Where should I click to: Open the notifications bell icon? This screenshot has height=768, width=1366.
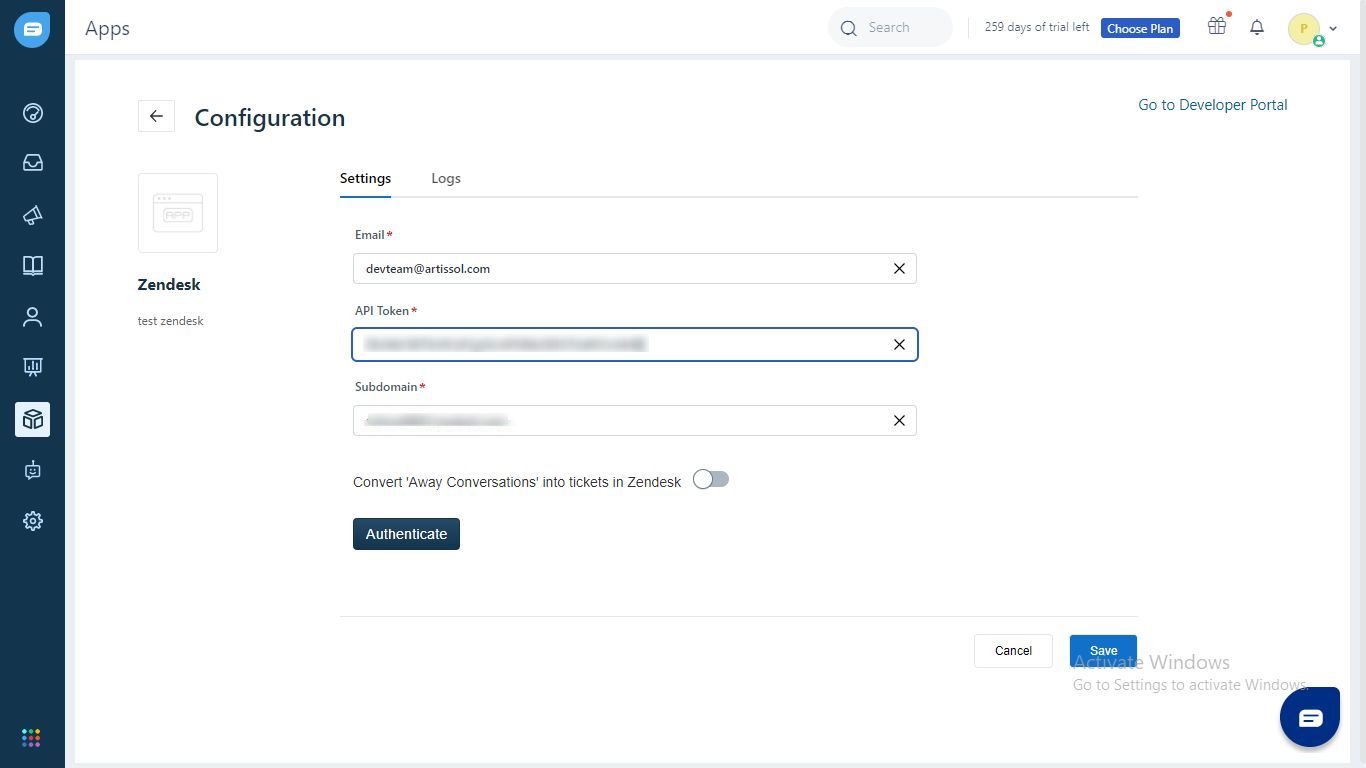(1257, 28)
